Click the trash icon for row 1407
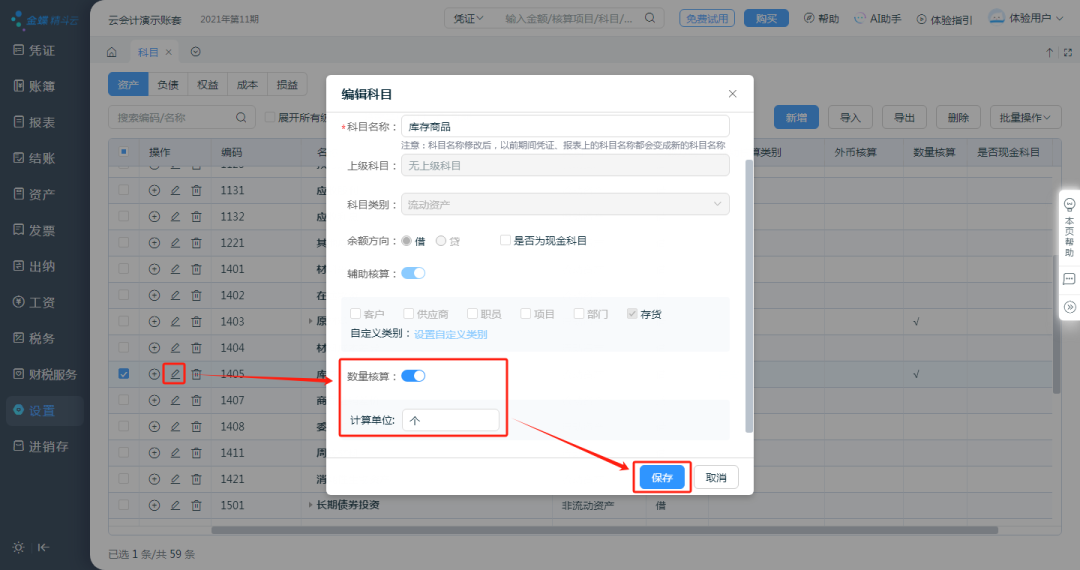Image resolution: width=1080 pixels, height=570 pixels. (x=196, y=400)
